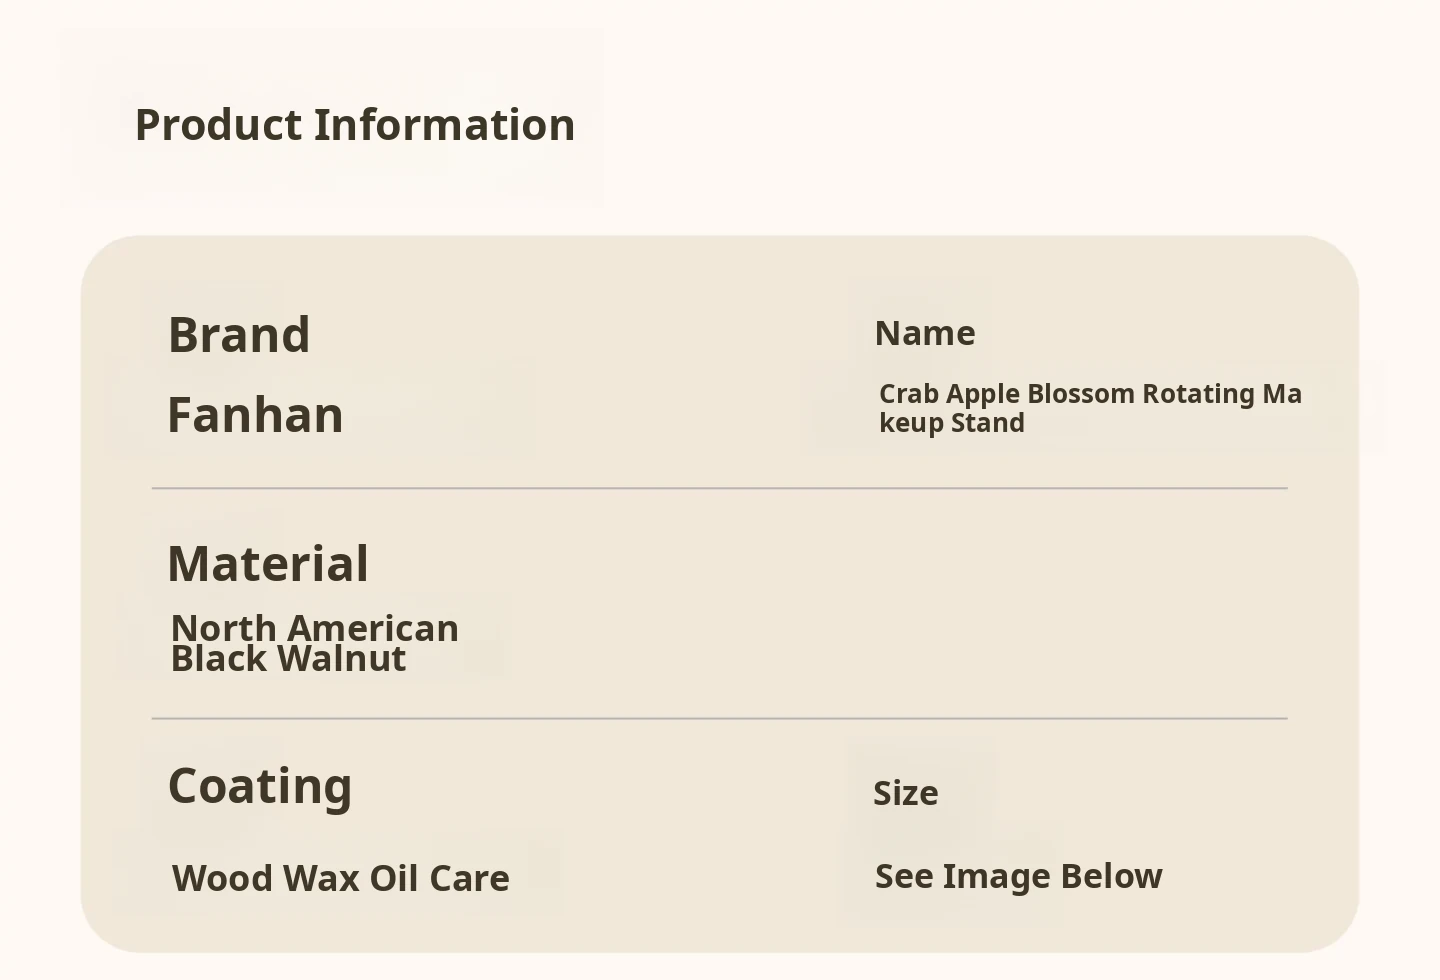Click the word Crab in product name
Viewport: 1440px width, 980px height.
[x=909, y=394]
